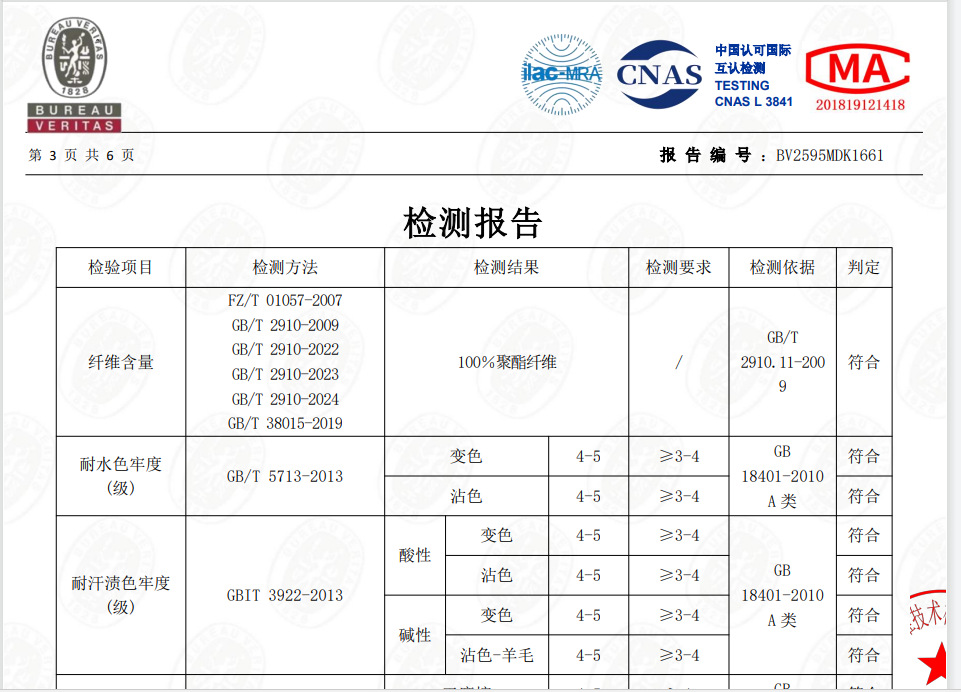Image resolution: width=961 pixels, height=692 pixels.
Task: Select method 'FZ/T 01057-2007'
Action: point(285,300)
